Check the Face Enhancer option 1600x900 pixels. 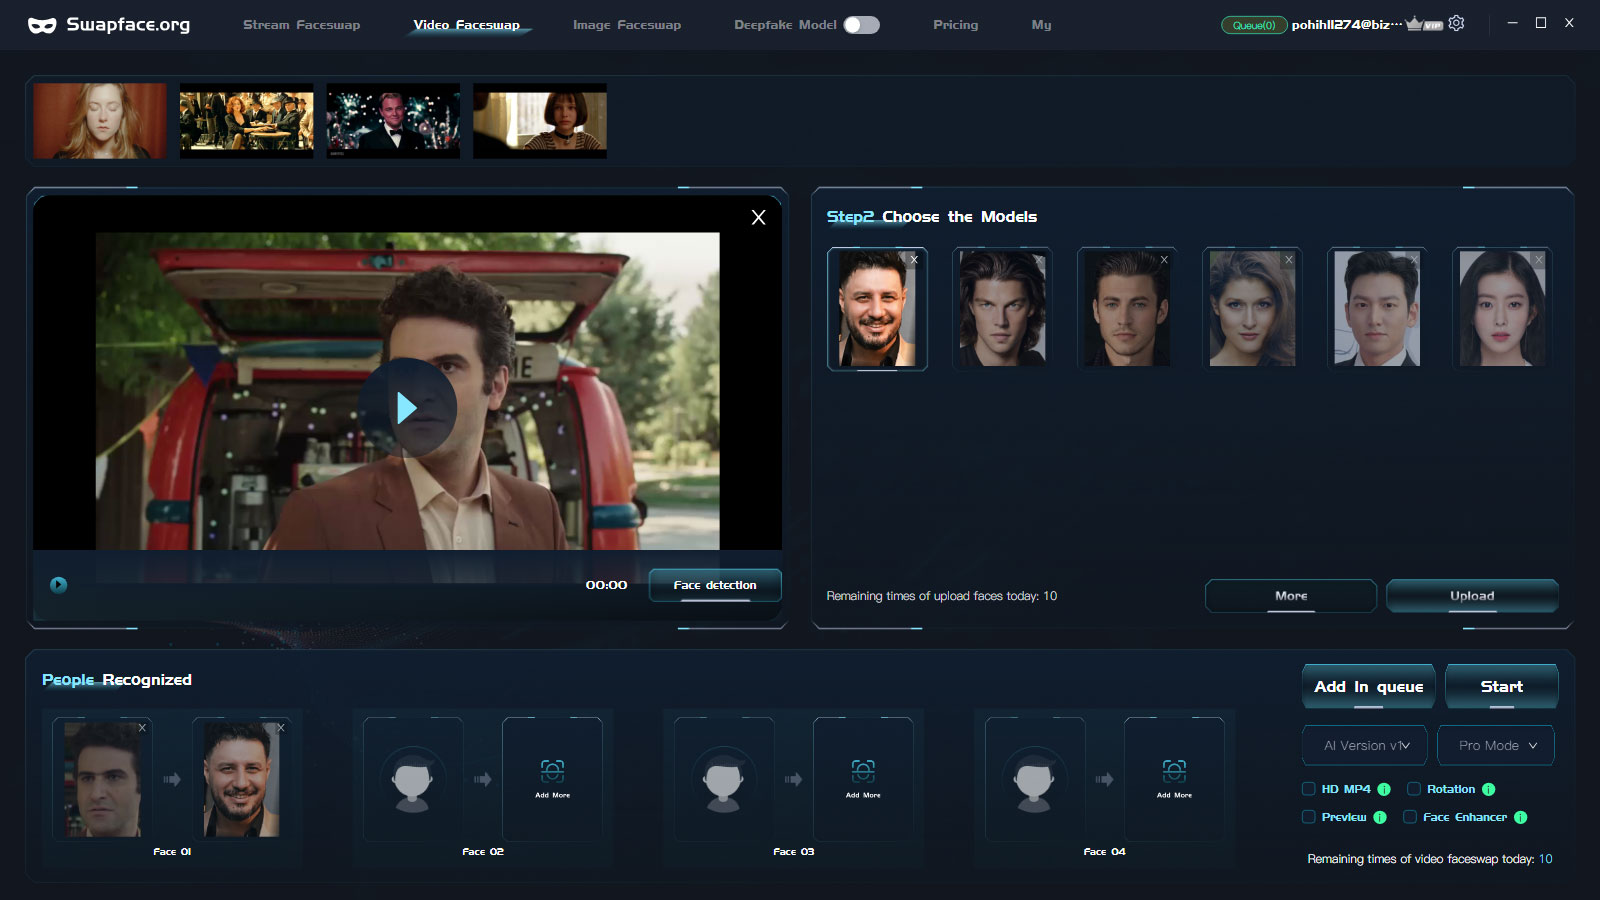point(1410,817)
